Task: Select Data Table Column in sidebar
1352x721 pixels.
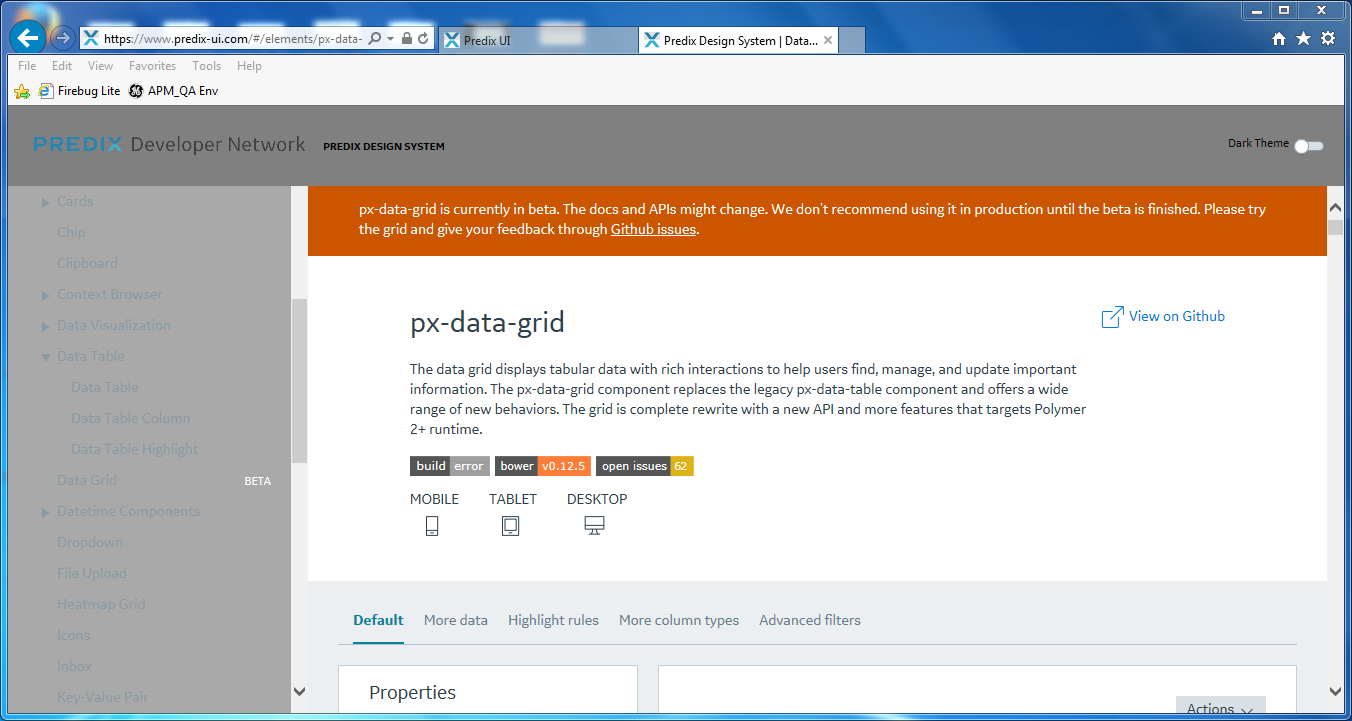Action: [130, 419]
